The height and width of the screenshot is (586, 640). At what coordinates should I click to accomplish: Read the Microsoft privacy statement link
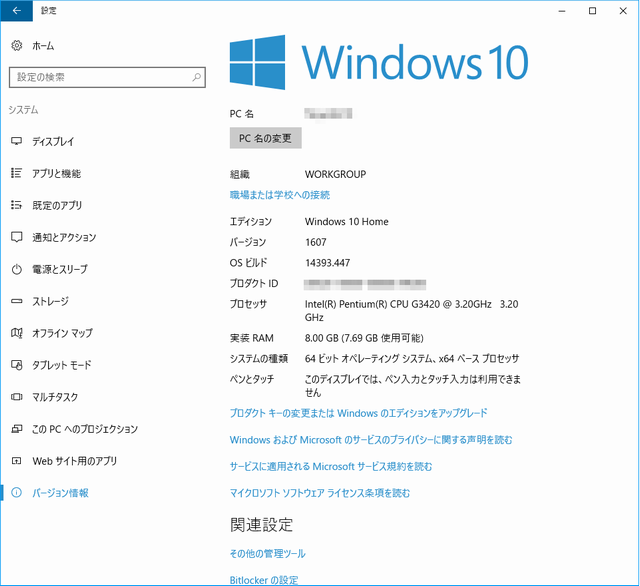pos(371,440)
